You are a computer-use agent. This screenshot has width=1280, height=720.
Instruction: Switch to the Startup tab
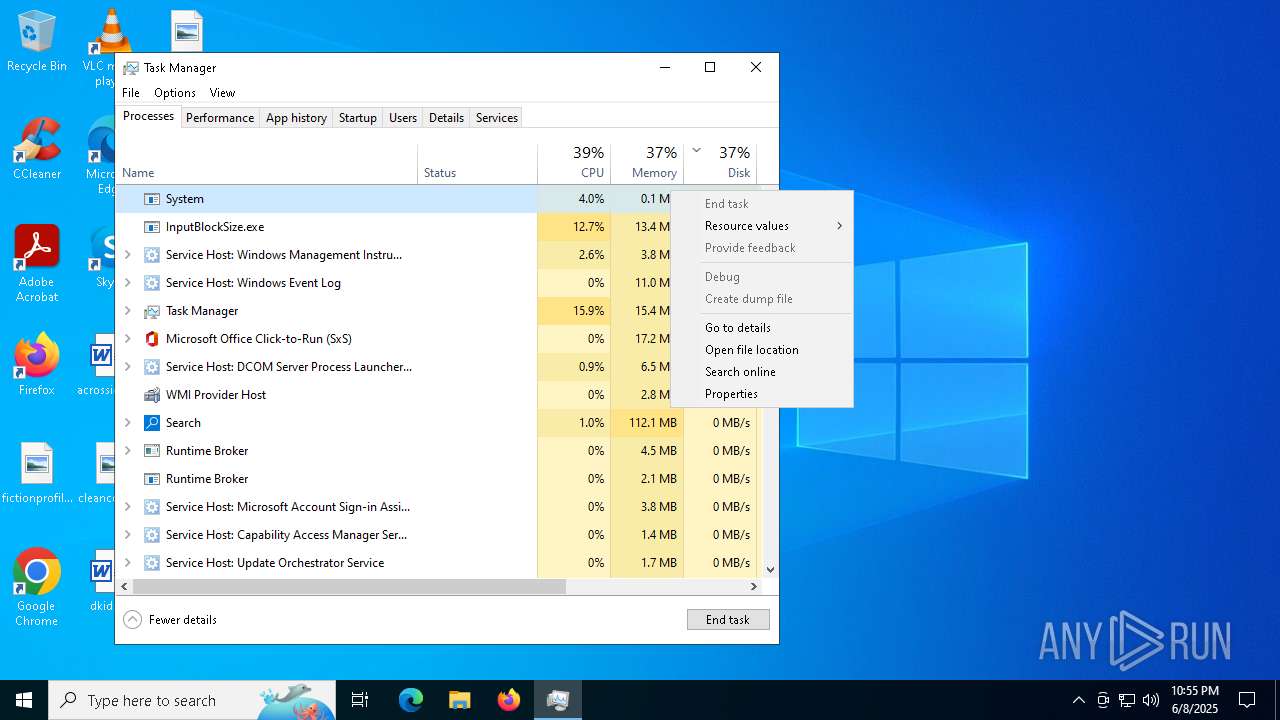tap(357, 118)
